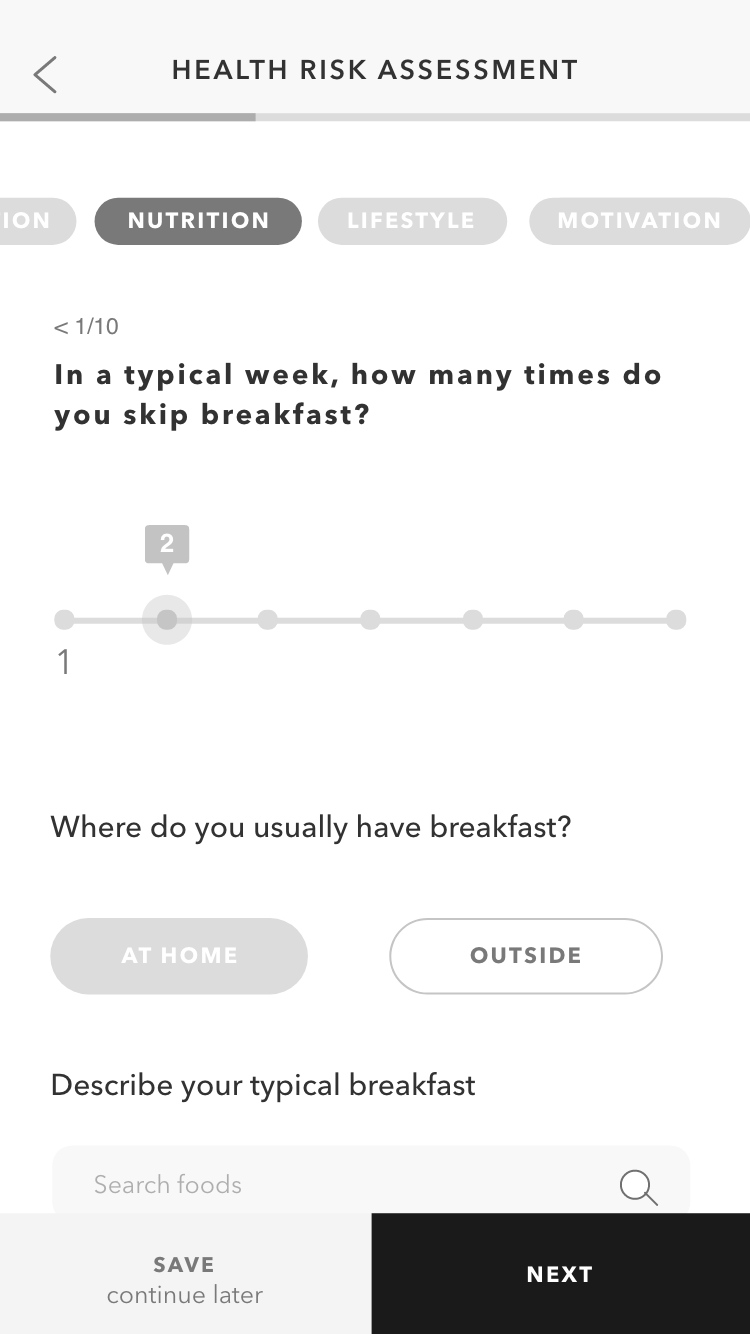Switch to the Lifestyle tab
The image size is (750, 1334).
click(x=412, y=221)
